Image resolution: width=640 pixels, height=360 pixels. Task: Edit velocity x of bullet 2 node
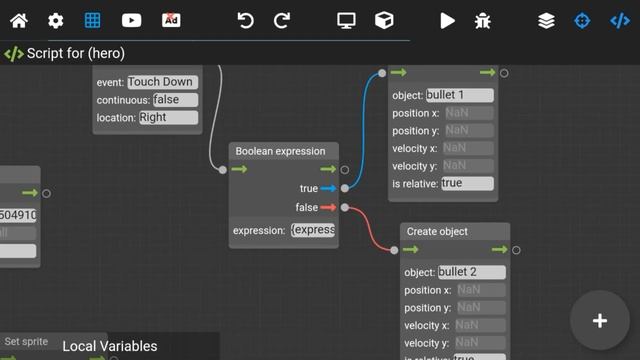coord(480,325)
